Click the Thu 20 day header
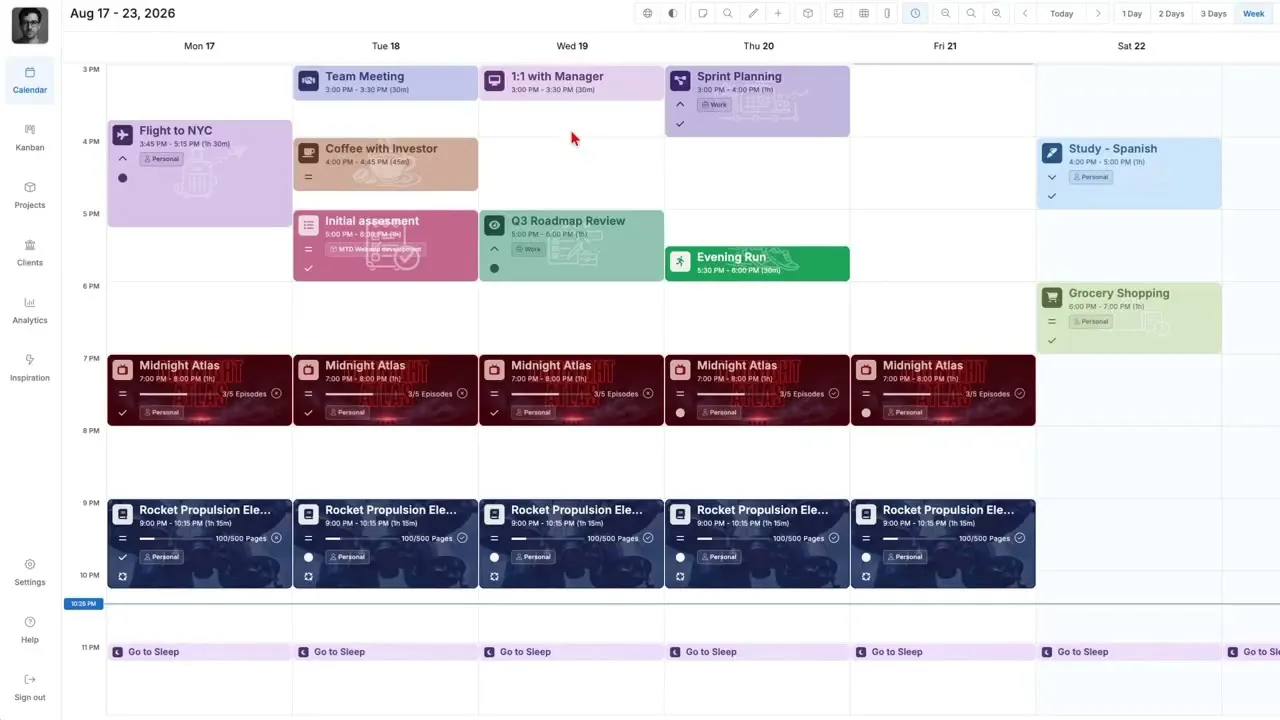Screen dimensions: 1280x720 click(759, 46)
